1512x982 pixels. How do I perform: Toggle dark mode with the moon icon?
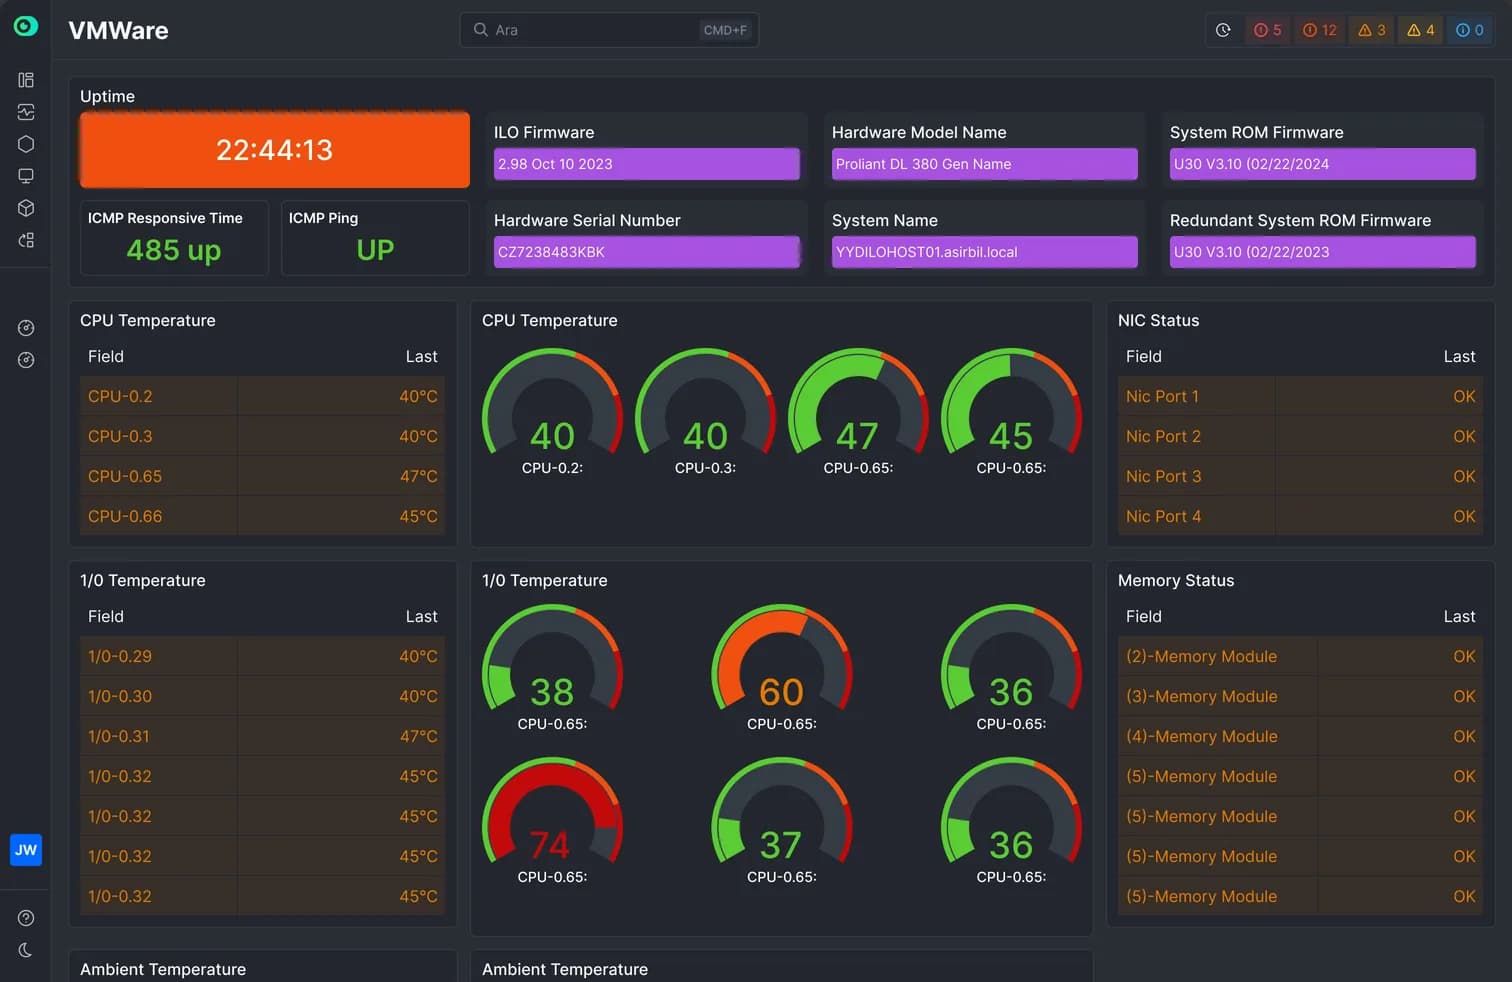click(x=26, y=950)
